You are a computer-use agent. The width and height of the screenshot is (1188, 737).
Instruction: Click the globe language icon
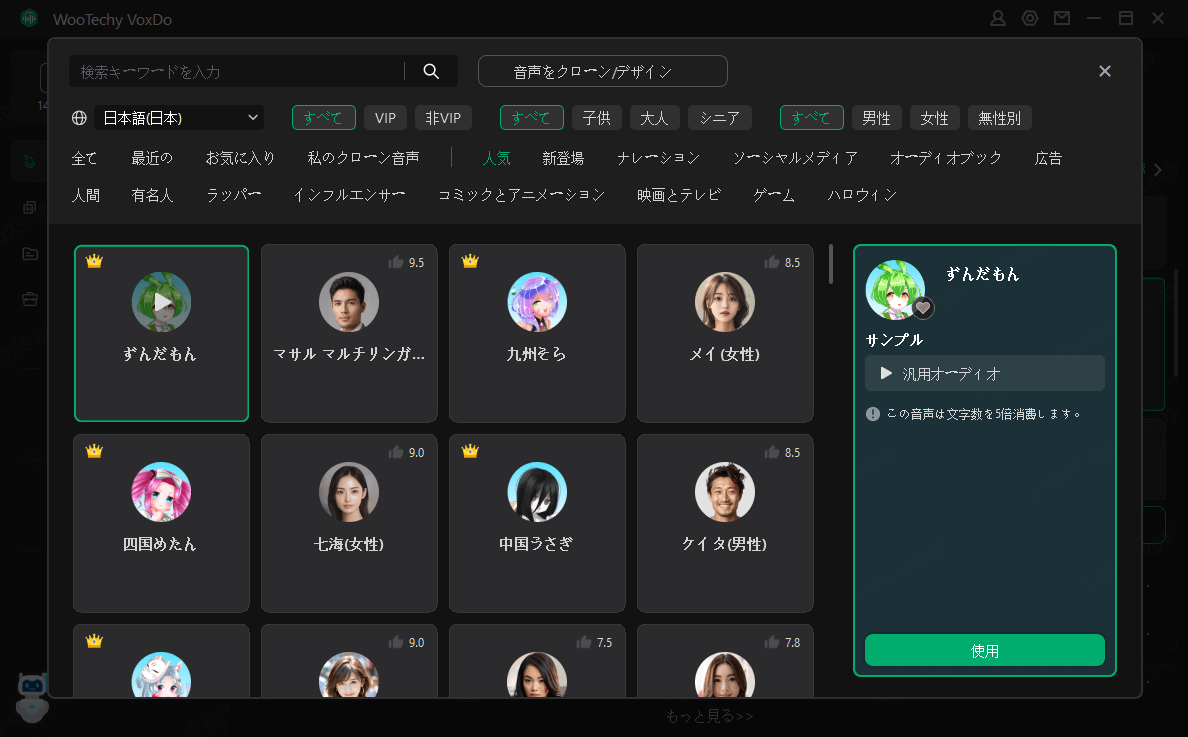coord(79,118)
